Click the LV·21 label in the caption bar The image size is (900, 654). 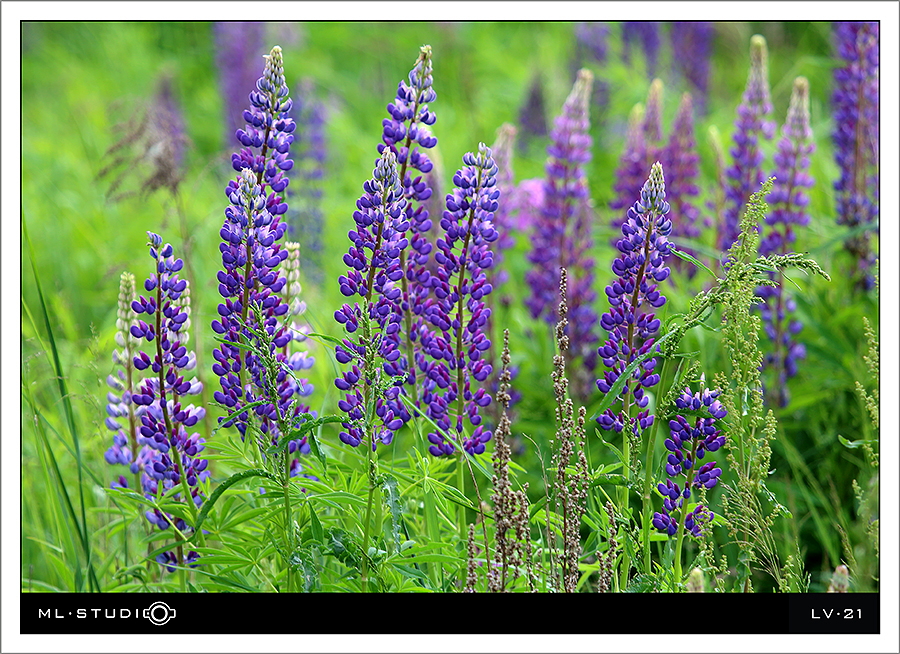pos(836,613)
